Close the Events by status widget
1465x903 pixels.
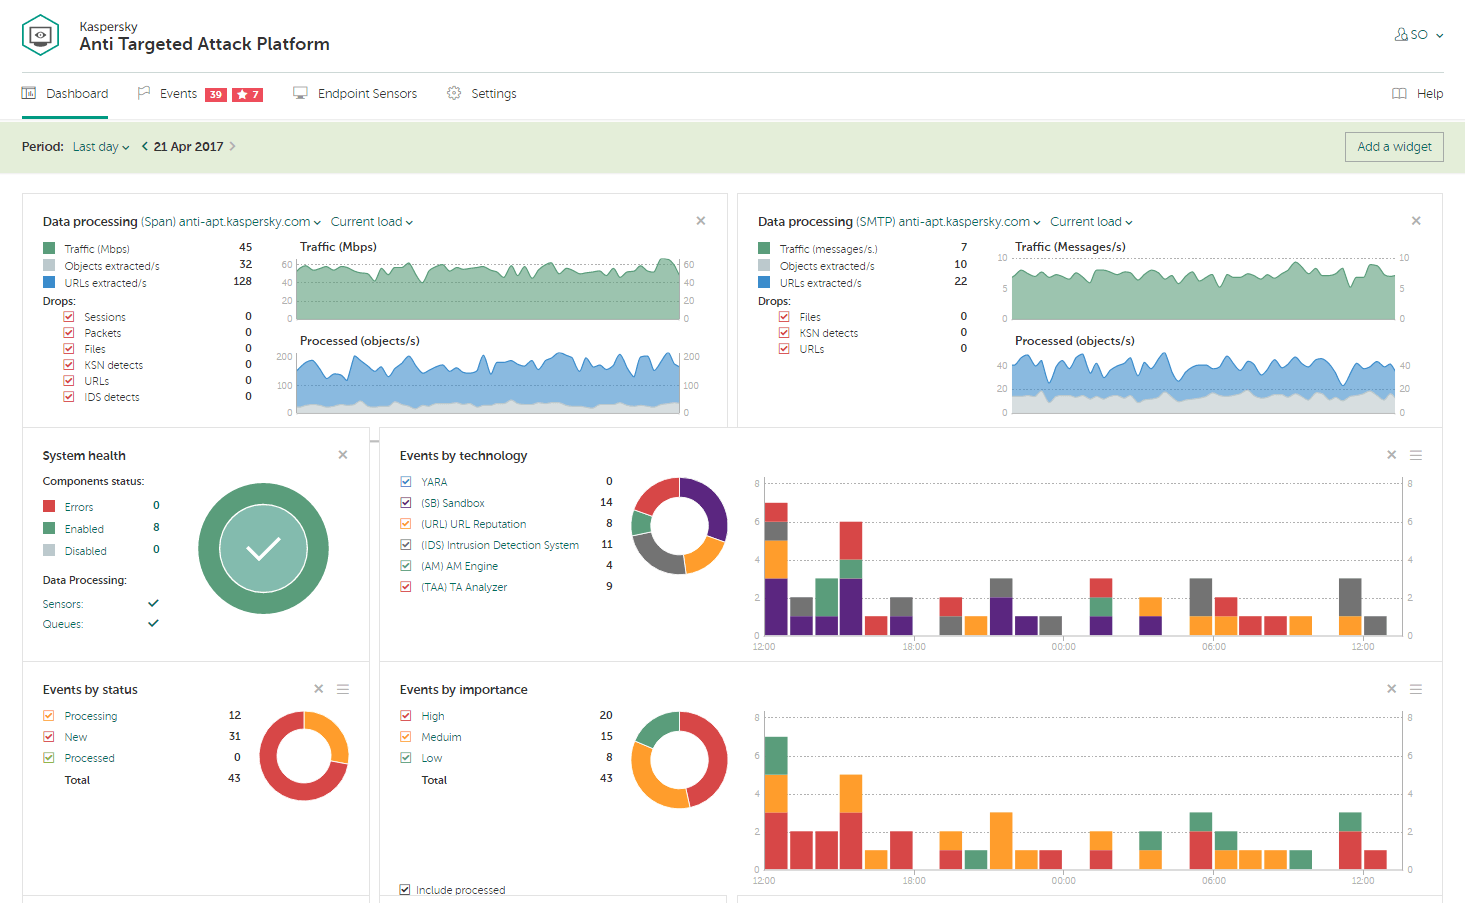point(319,689)
